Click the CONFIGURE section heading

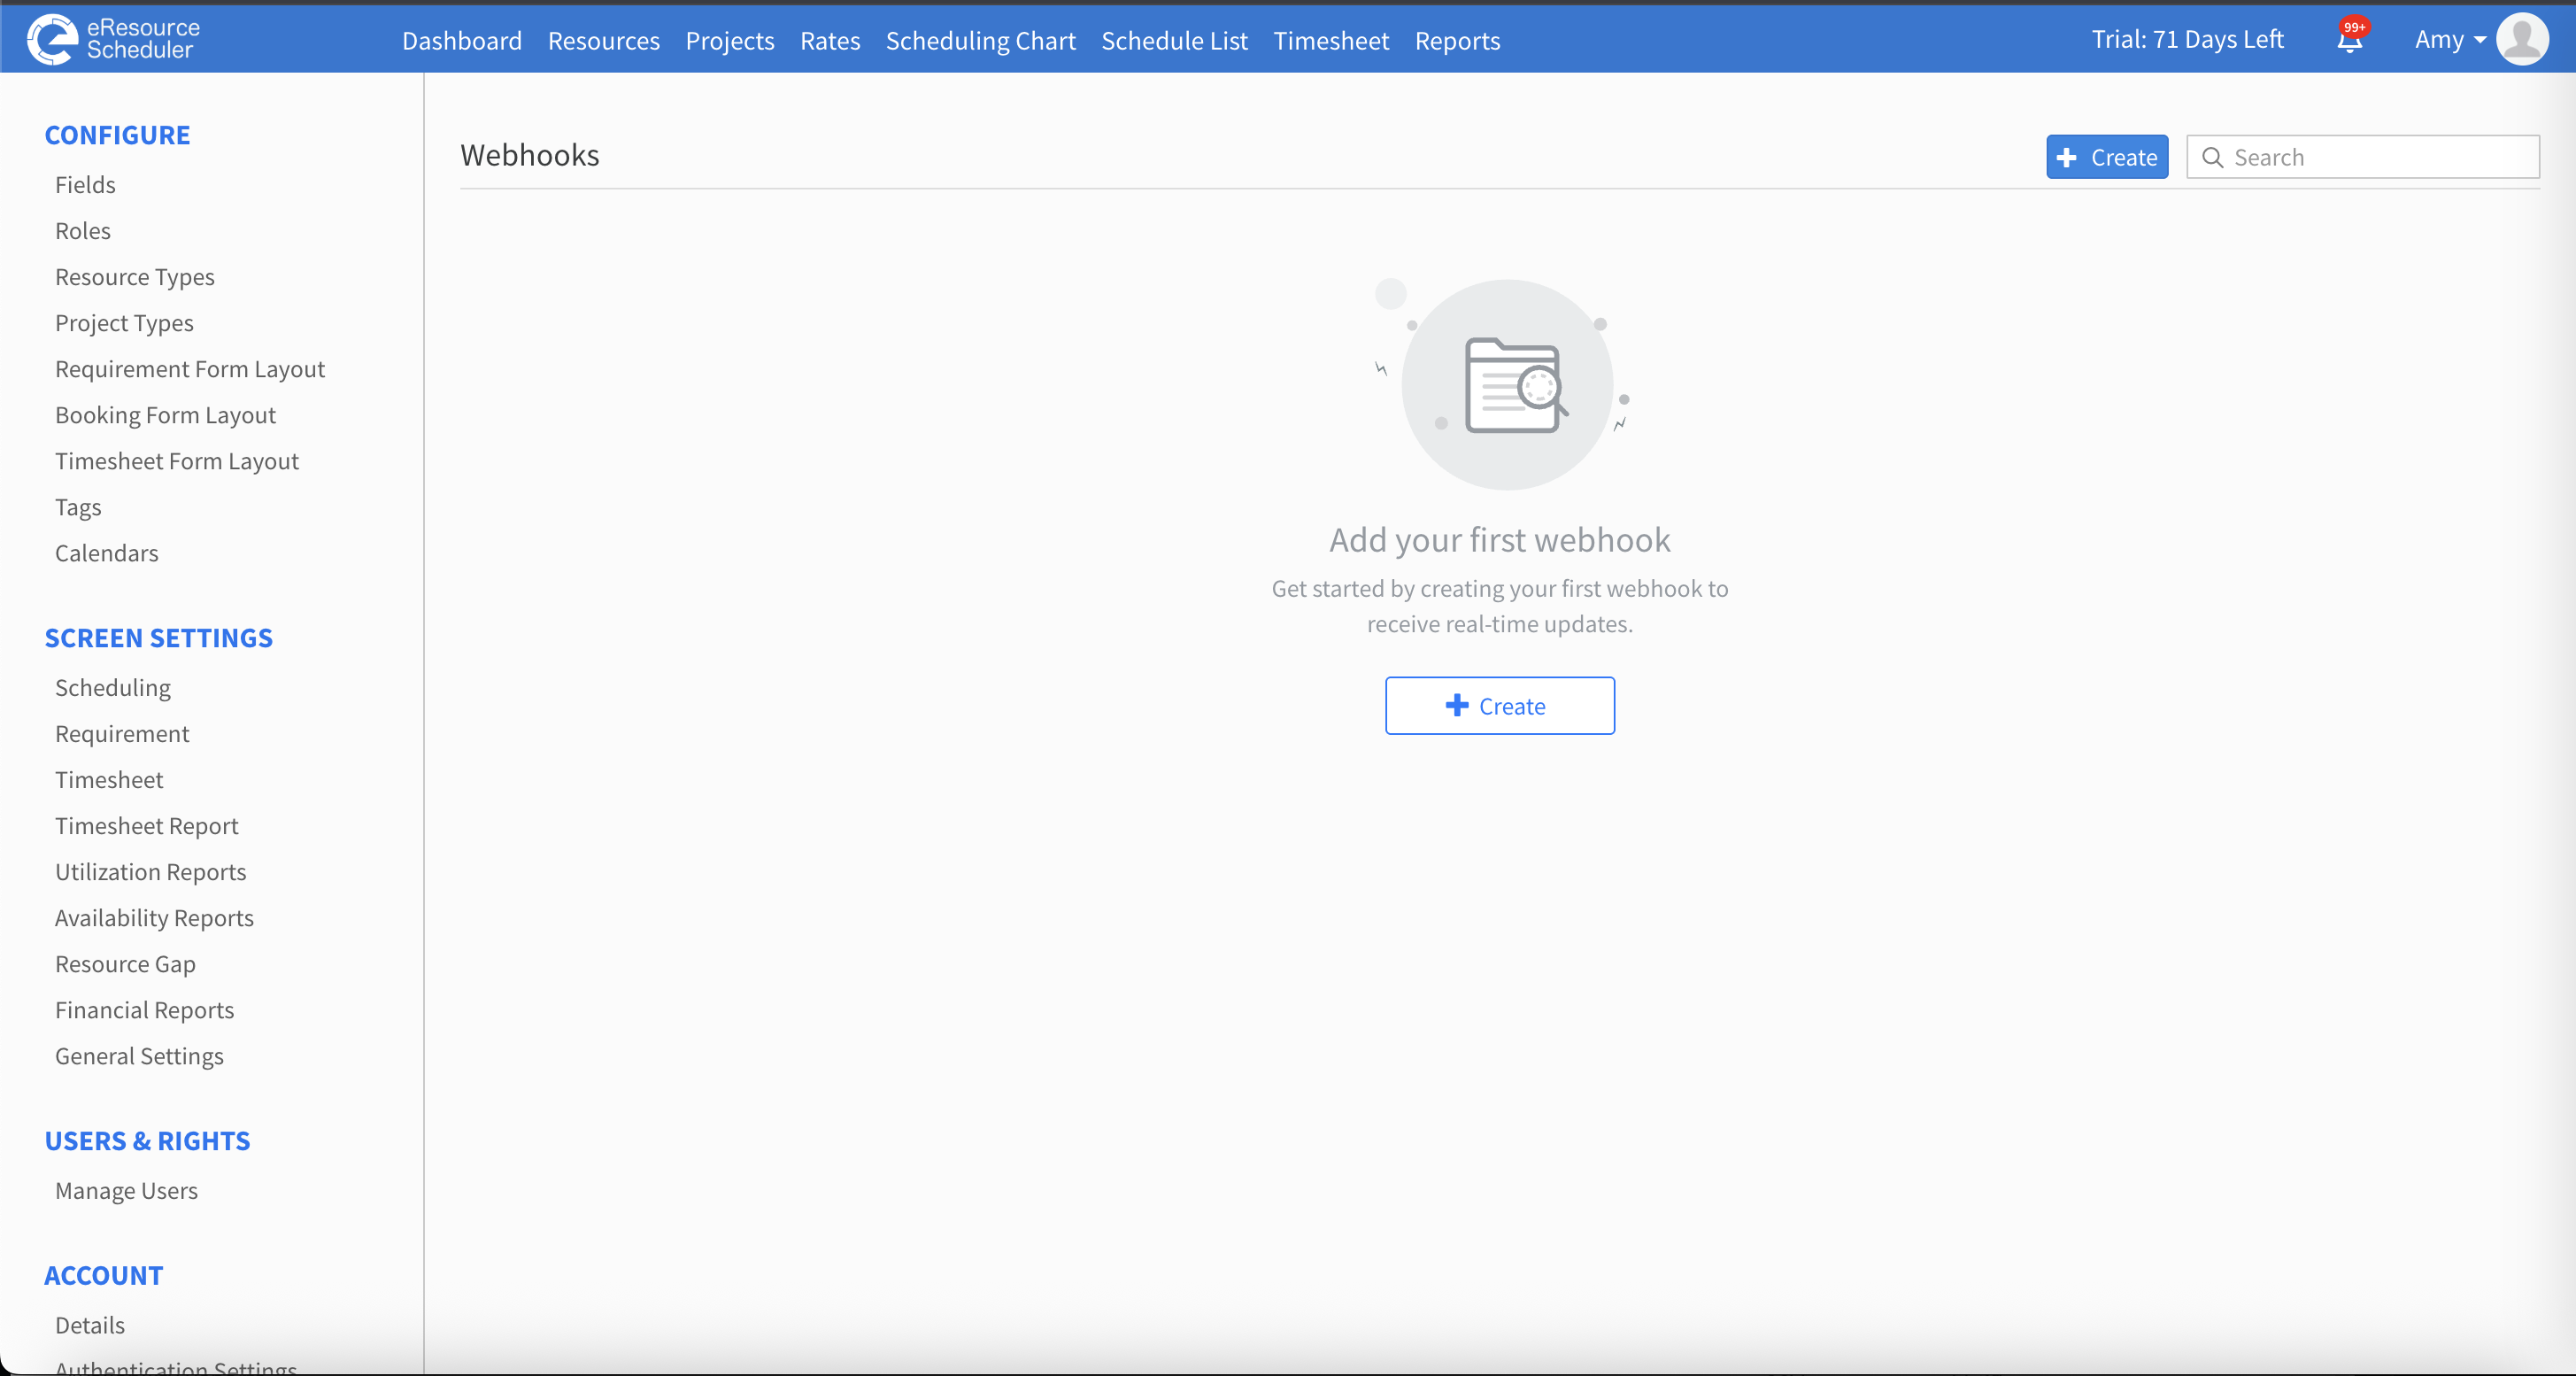tap(118, 135)
